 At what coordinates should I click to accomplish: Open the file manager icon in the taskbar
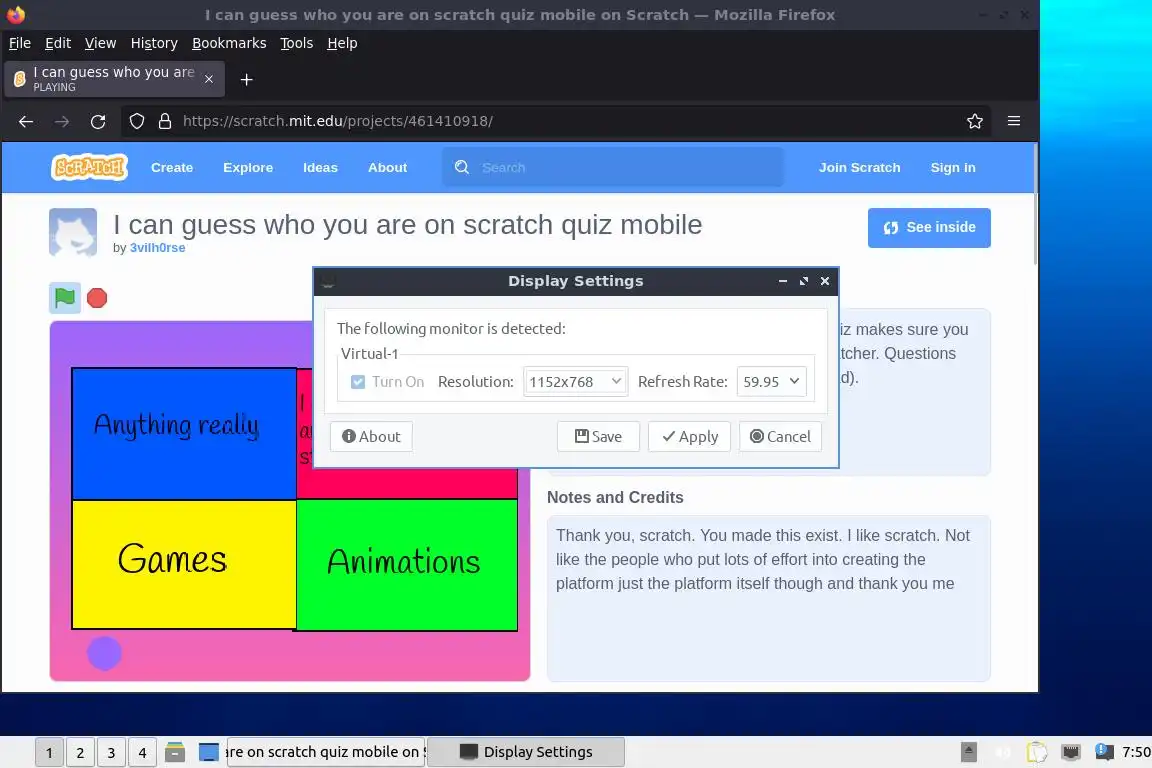[x=175, y=752]
